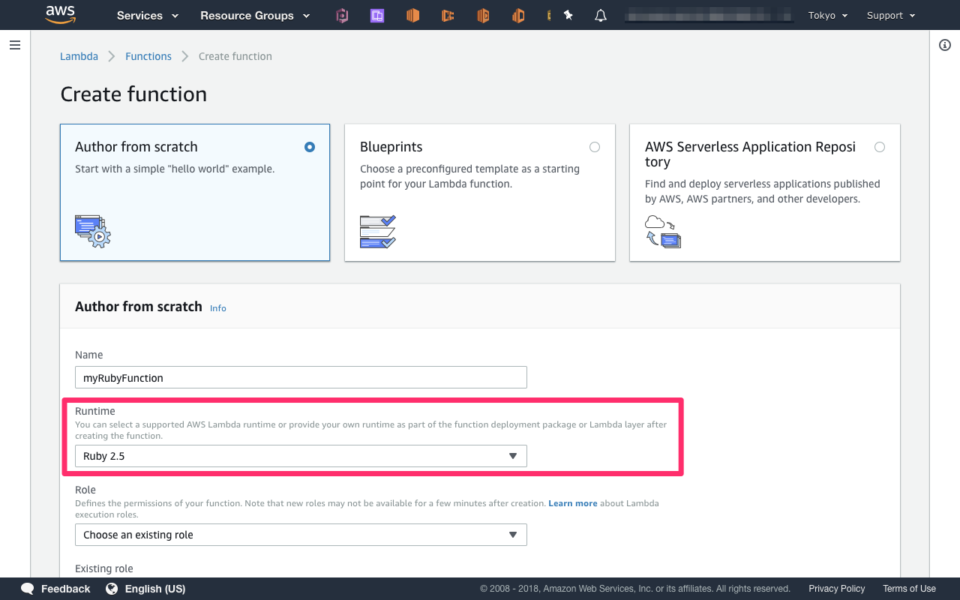
Task: Click the Feedback speech bubble icon
Action: click(27, 588)
